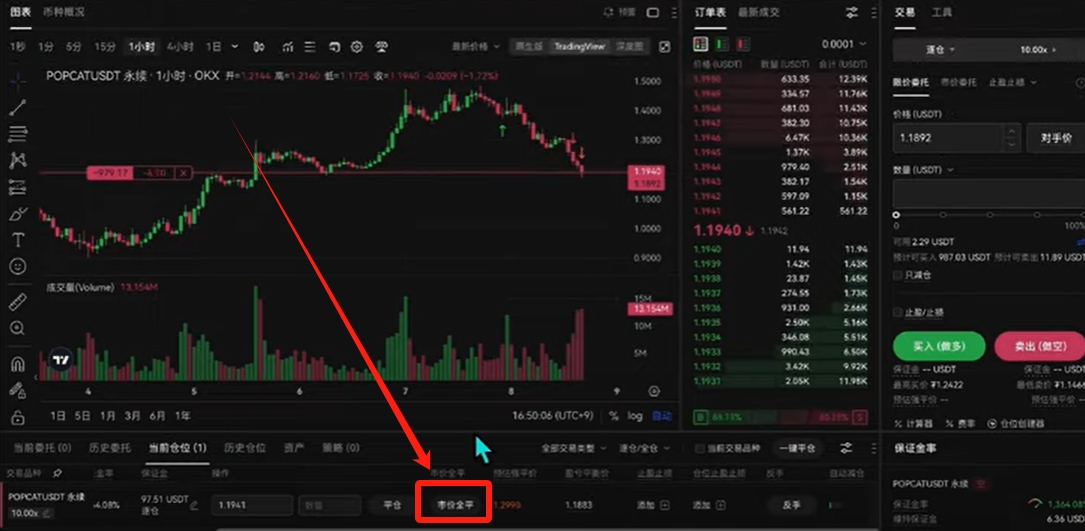Image resolution: width=1085 pixels, height=531 pixels.
Task: Toggle the magnet snap tool
Action: coord(19,363)
